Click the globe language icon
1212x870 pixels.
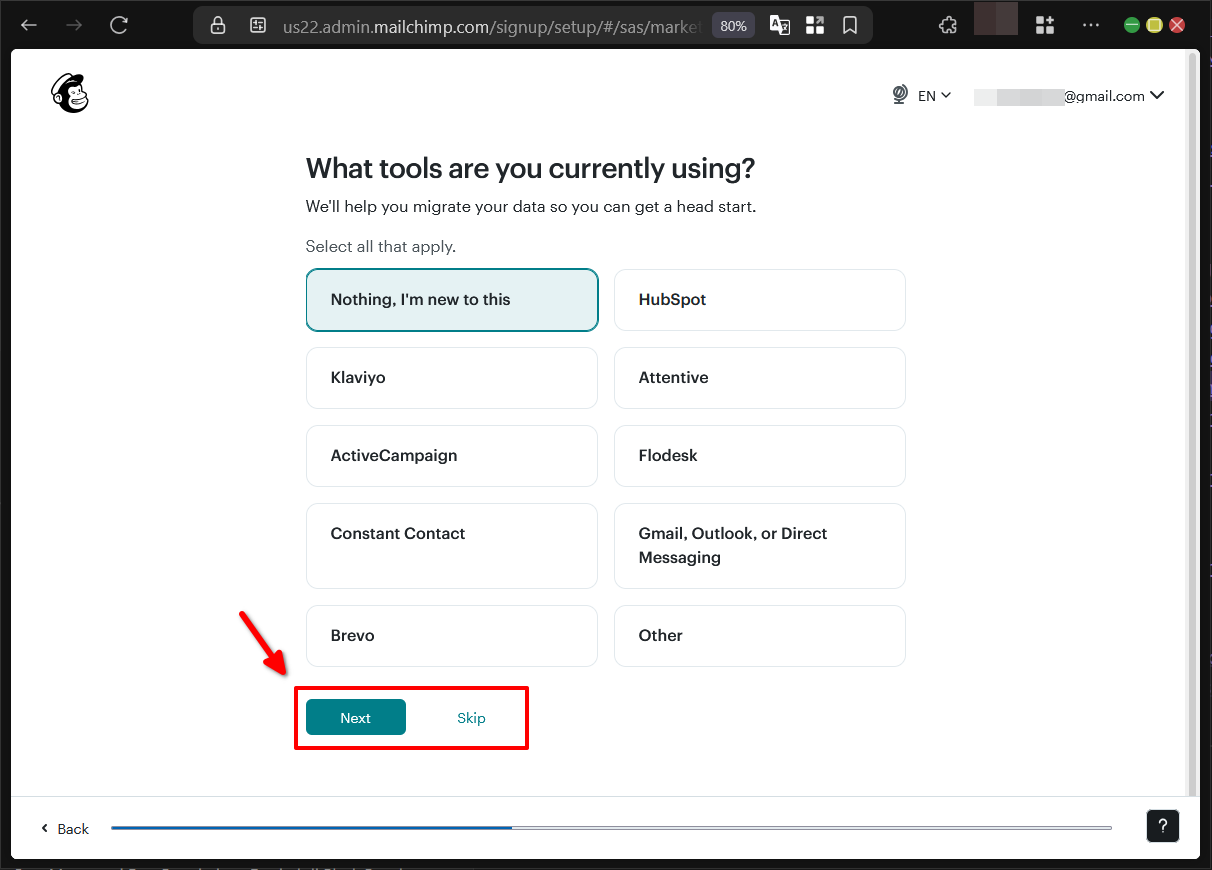click(899, 94)
